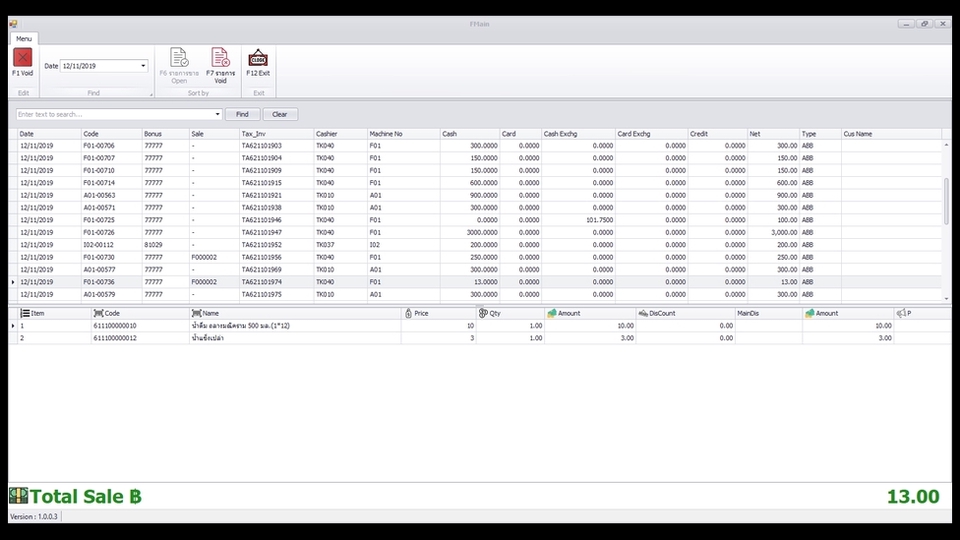Click the Price column tag icon
The height and width of the screenshot is (540, 960).
tap(408, 313)
